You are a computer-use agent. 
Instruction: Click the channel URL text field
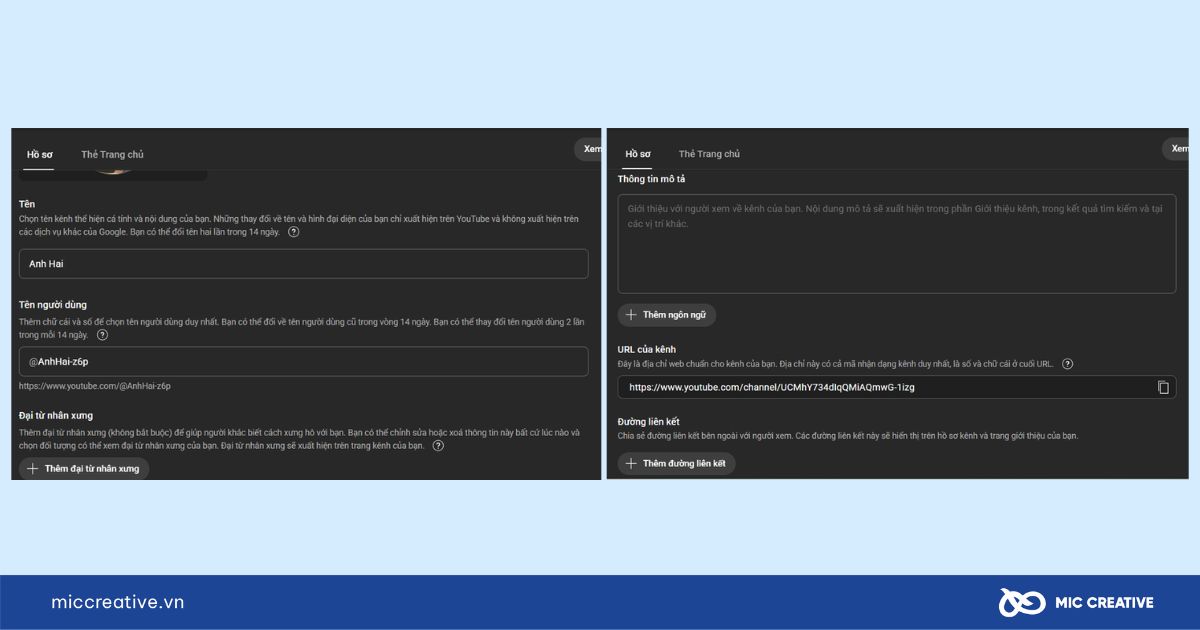tap(880, 387)
